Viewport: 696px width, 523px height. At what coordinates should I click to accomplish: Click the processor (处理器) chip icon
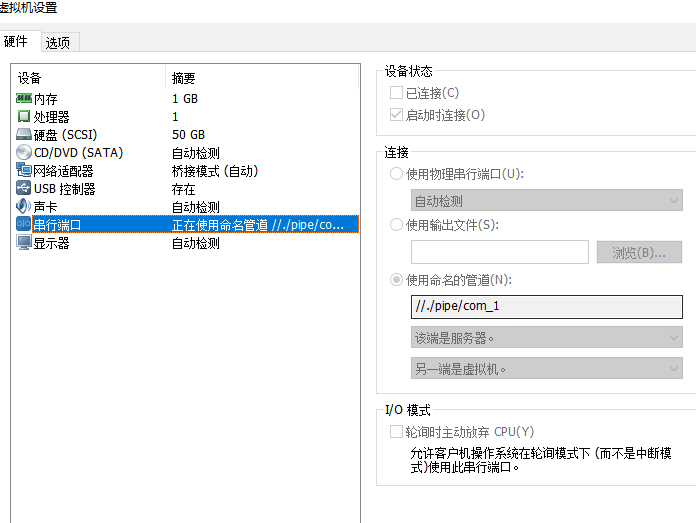click(x=24, y=116)
